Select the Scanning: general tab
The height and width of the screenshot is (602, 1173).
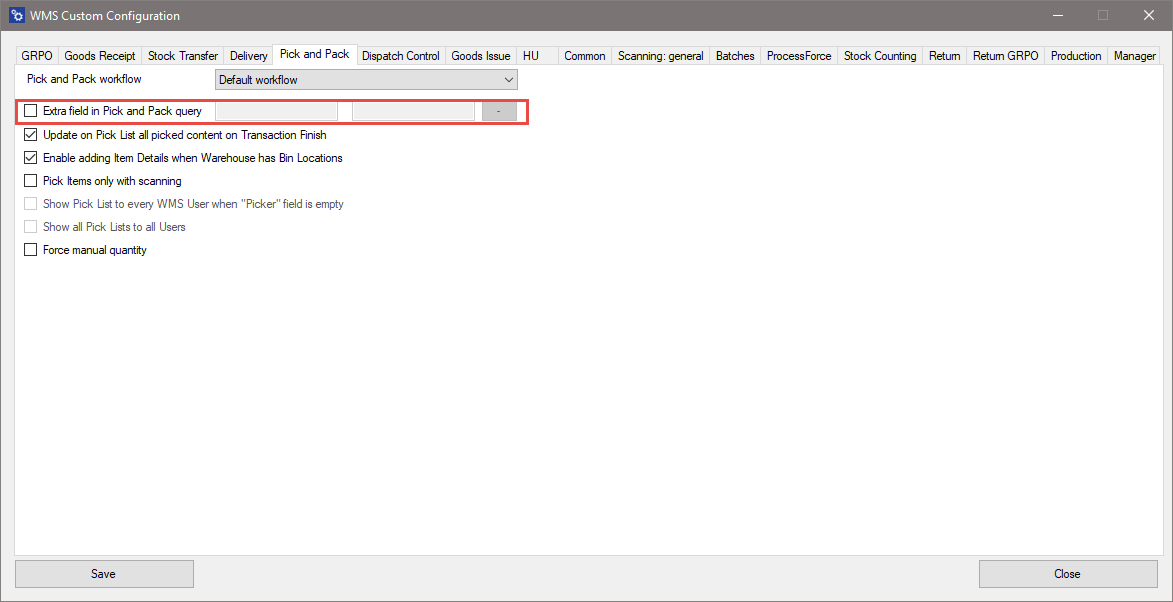[661, 56]
